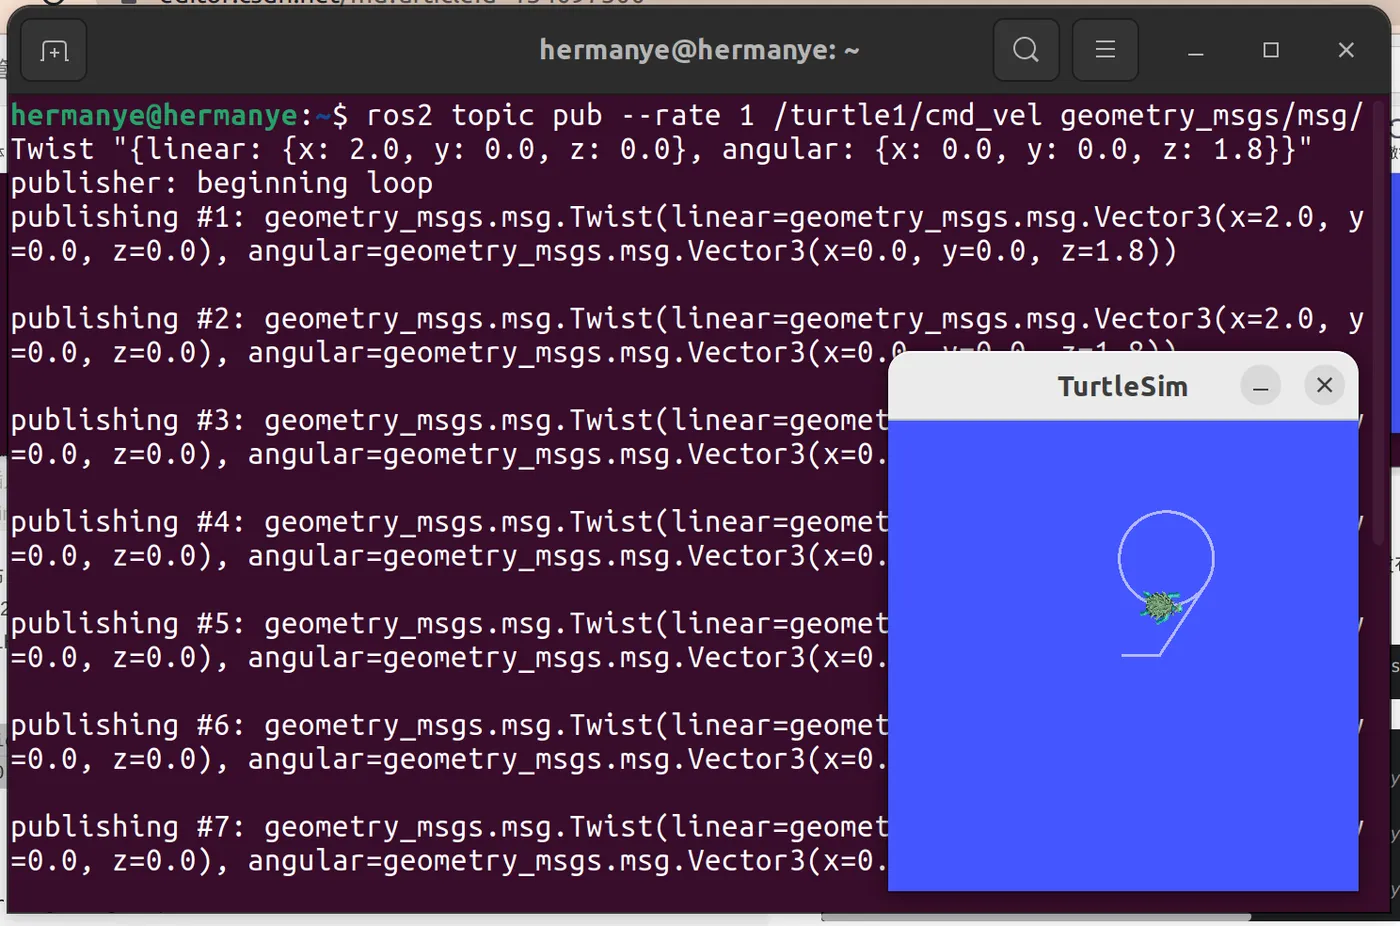Viewport: 1400px width, 926px height.
Task: Click the horizontal scrollbar below the terminal
Action: pyautogui.click(x=1035, y=917)
